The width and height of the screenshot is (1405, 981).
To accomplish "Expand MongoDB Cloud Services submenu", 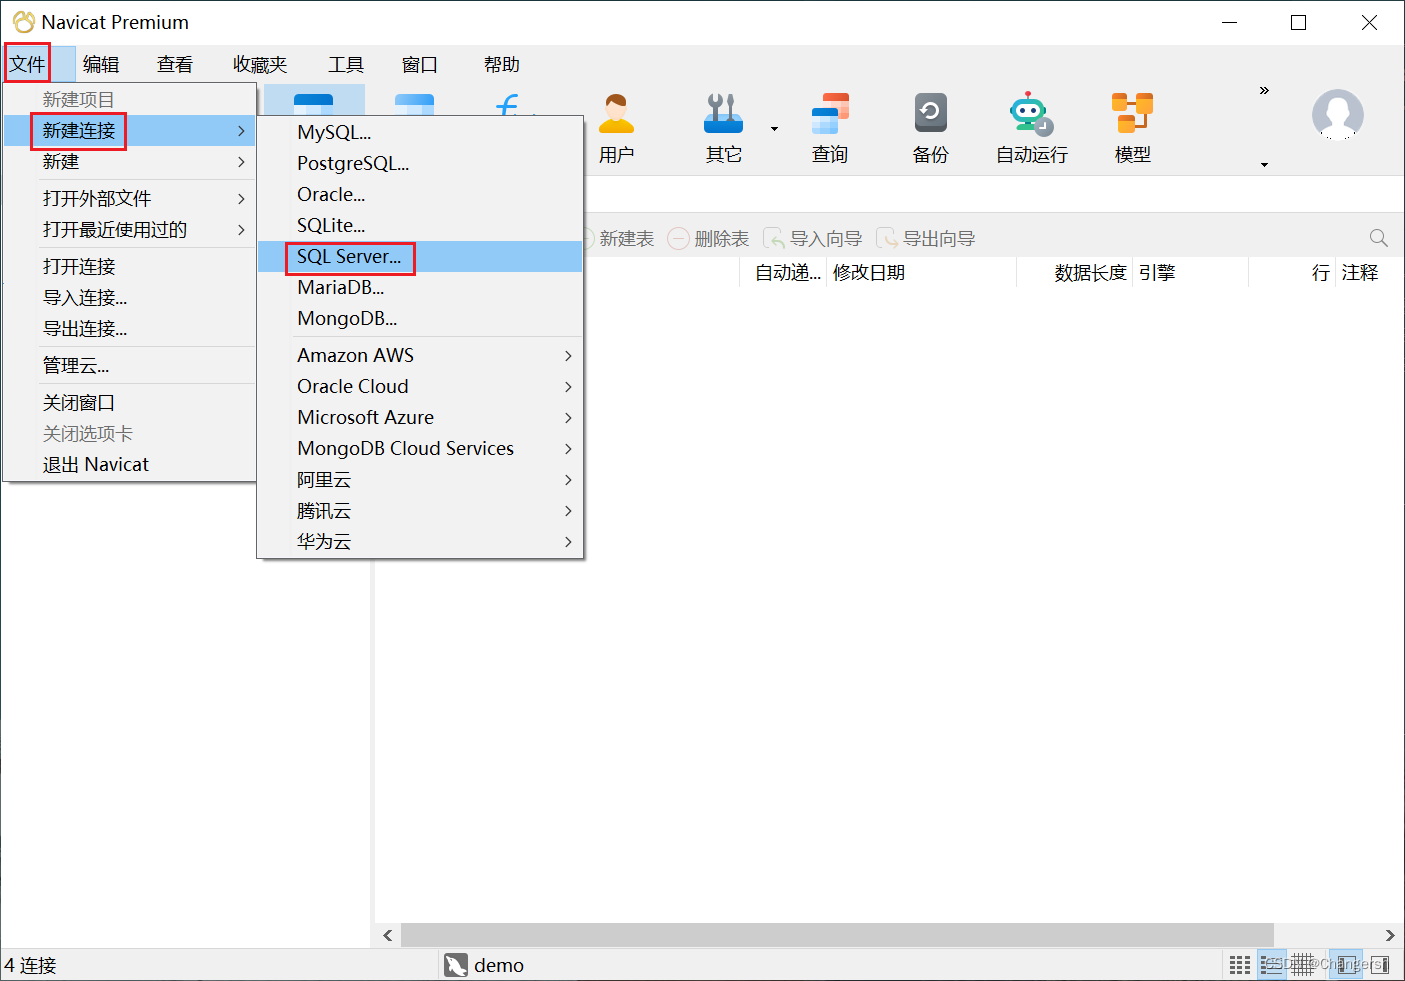I will coord(568,449).
